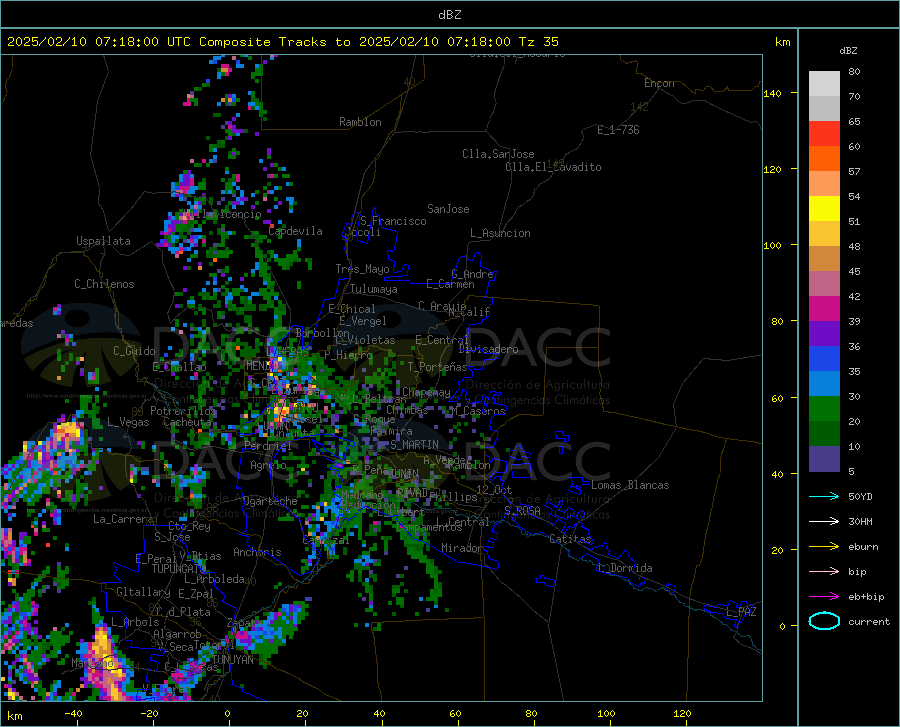The height and width of the screenshot is (727, 900).
Task: Click the C_Chilenos map label
Action: pyautogui.click(x=104, y=284)
